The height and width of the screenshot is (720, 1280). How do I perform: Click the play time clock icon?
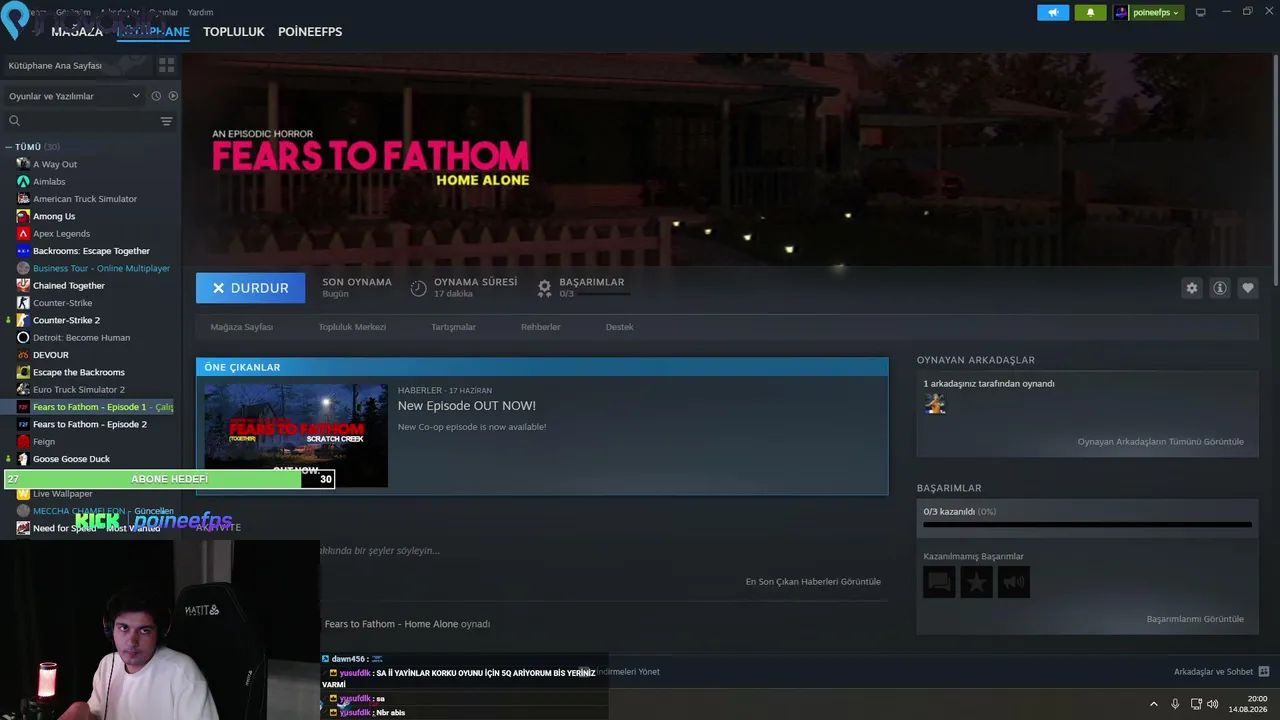tap(418, 288)
